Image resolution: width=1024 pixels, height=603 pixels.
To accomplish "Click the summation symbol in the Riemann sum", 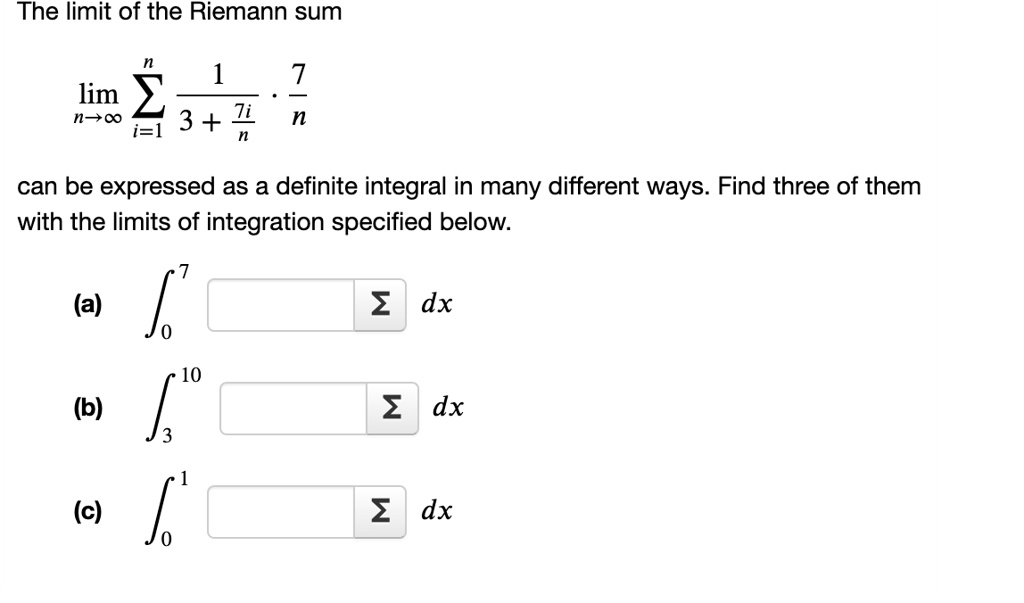I will [x=148, y=99].
